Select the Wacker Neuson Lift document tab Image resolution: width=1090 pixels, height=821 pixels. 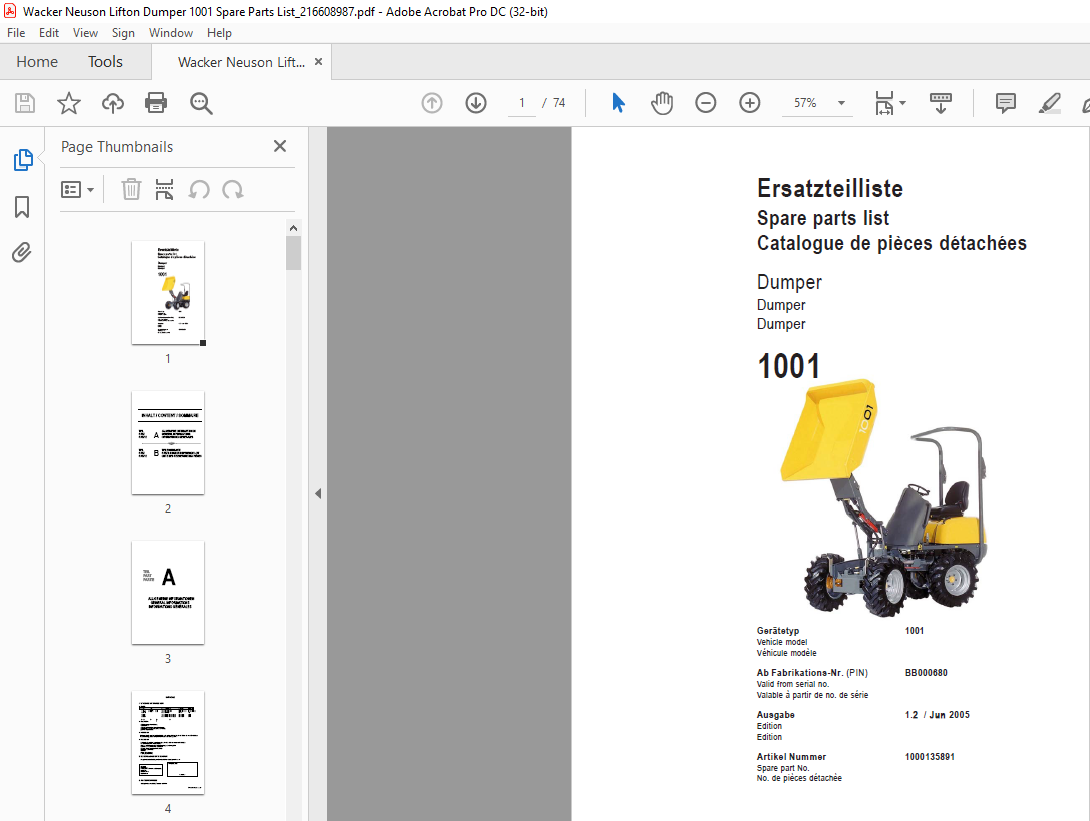coord(241,62)
